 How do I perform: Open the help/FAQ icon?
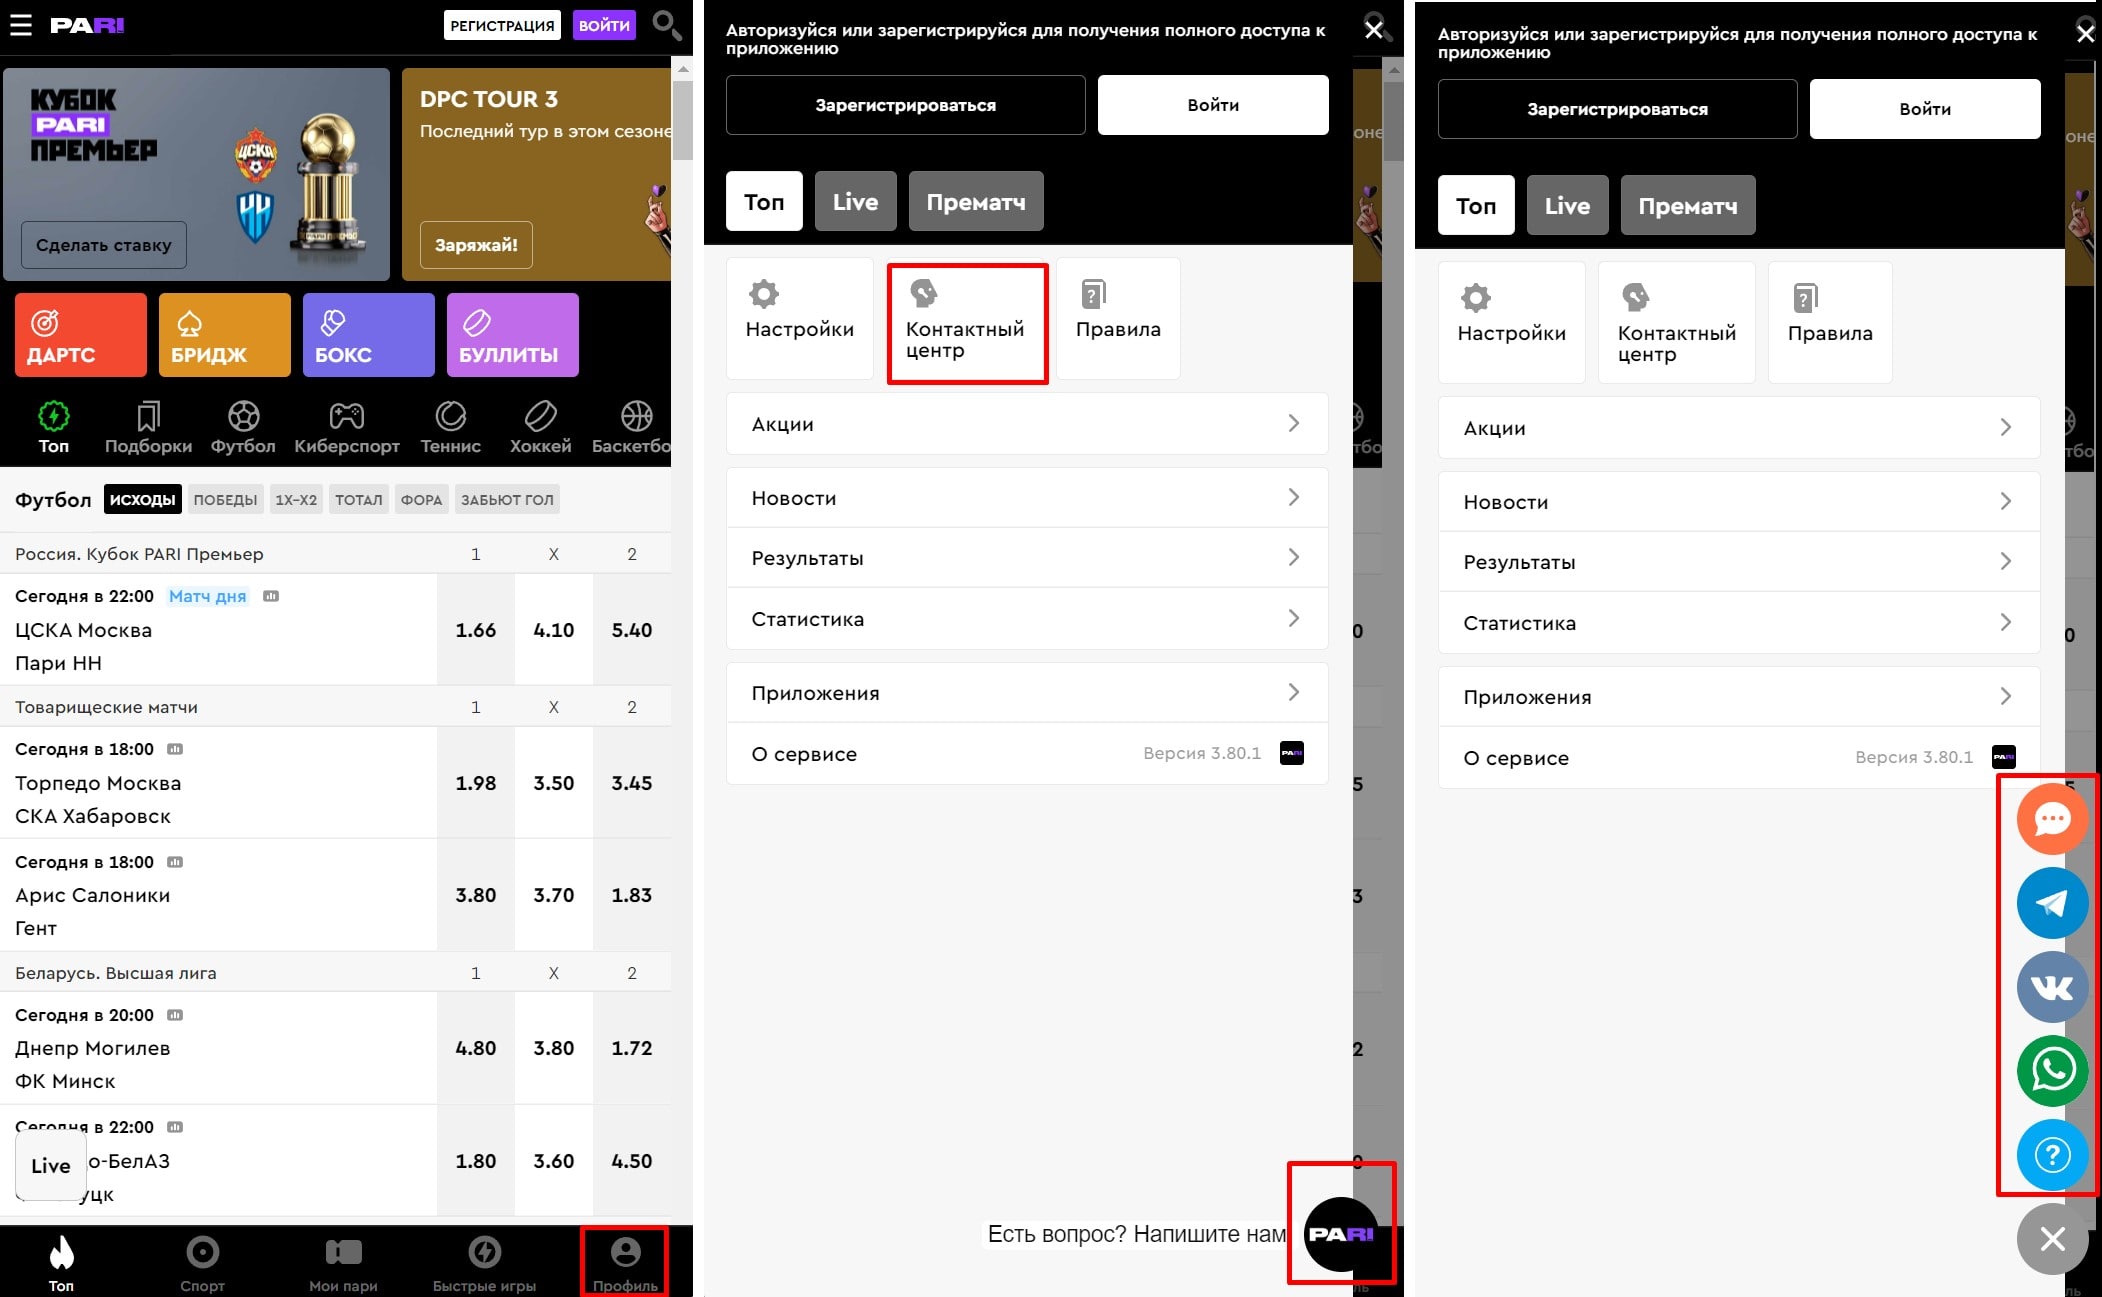click(x=2051, y=1156)
